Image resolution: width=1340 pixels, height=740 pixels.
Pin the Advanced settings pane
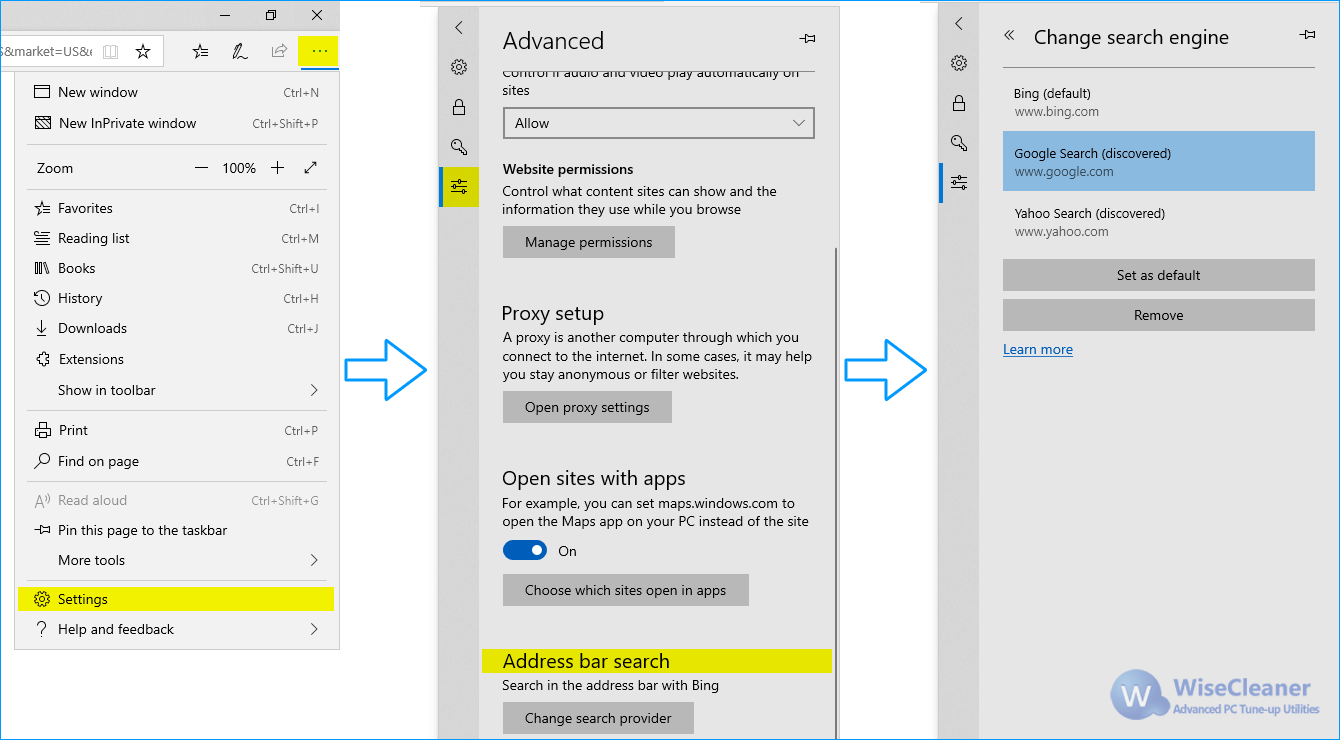point(808,38)
